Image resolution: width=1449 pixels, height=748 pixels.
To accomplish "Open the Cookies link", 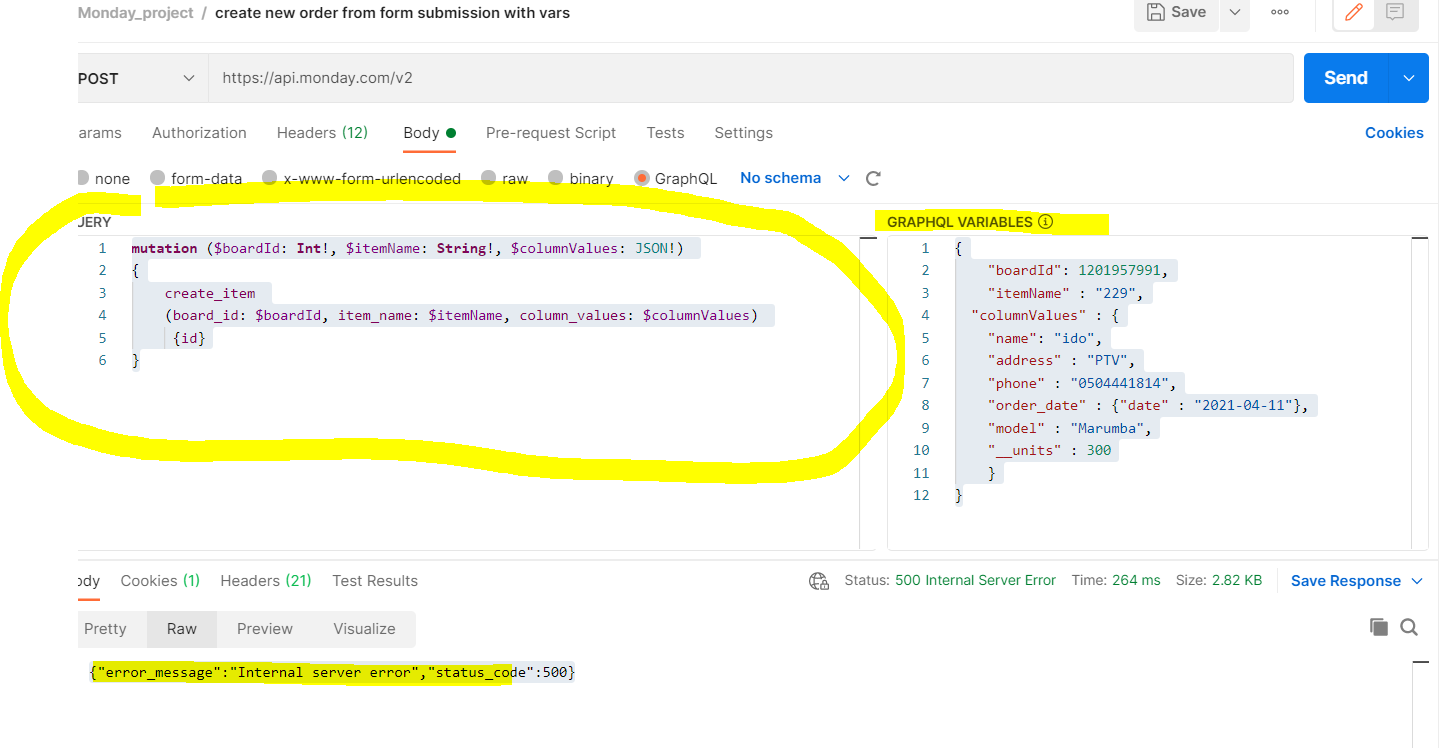I will pyautogui.click(x=1394, y=133).
